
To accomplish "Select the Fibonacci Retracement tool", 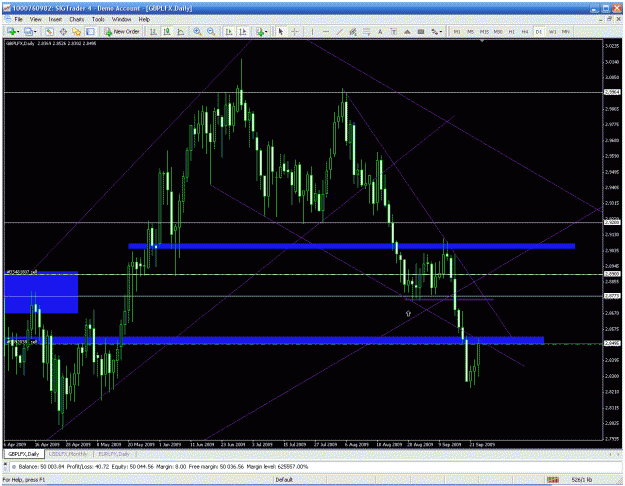I will point(367,31).
